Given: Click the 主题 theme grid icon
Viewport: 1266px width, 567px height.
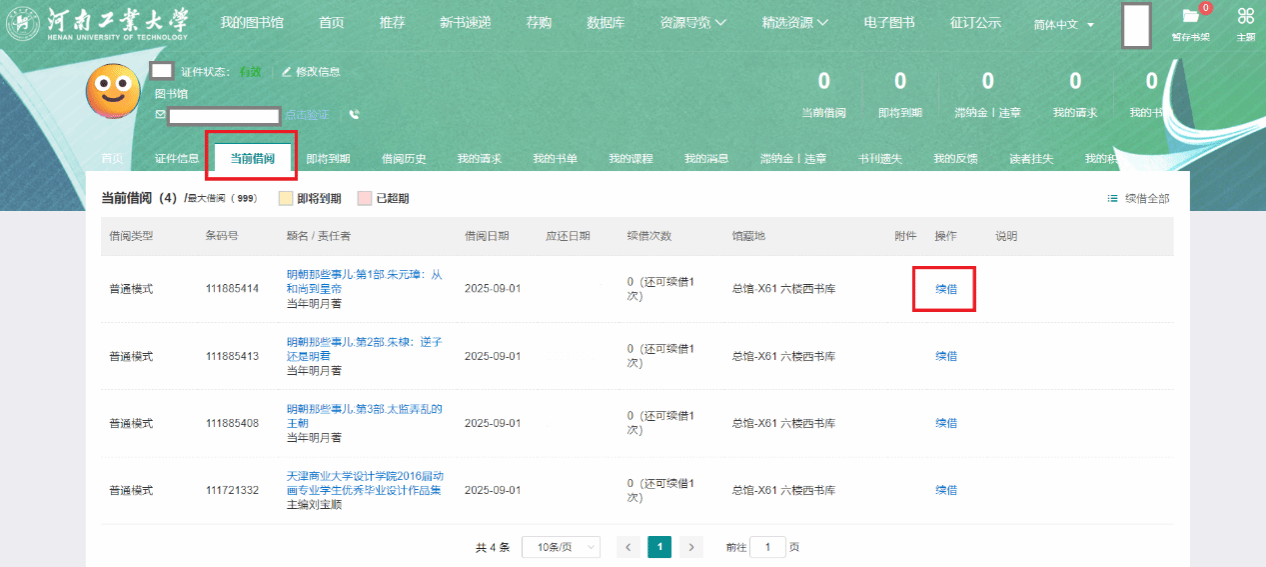Looking at the screenshot, I should tap(1245, 16).
